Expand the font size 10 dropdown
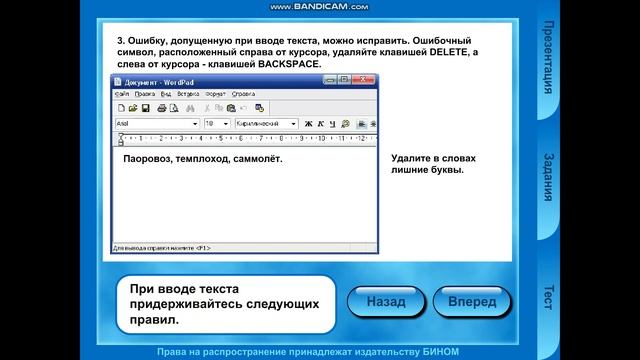This screenshot has height=360, width=640. pos(225,124)
